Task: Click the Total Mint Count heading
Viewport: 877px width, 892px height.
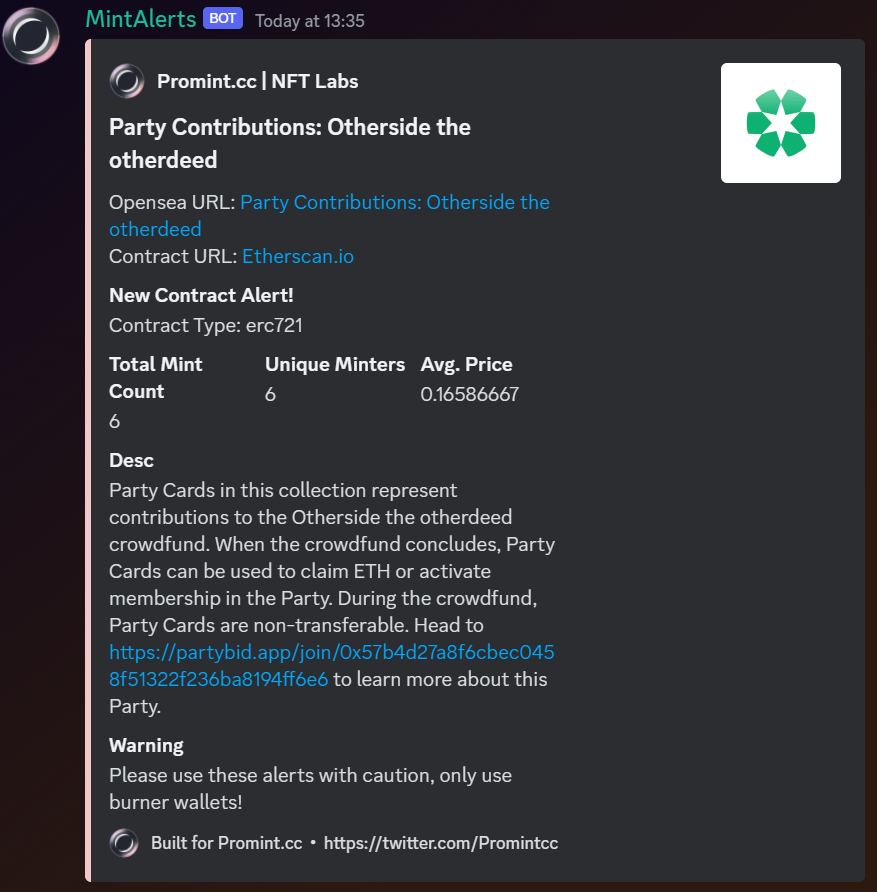Action: [156, 378]
